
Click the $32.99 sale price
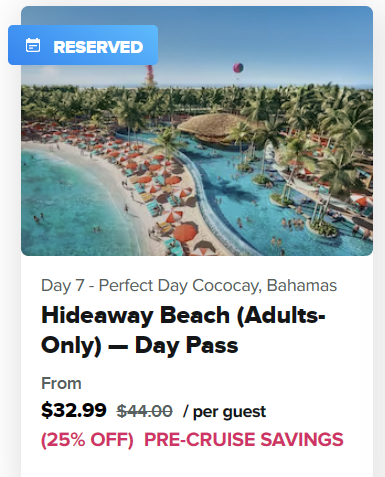(74, 410)
